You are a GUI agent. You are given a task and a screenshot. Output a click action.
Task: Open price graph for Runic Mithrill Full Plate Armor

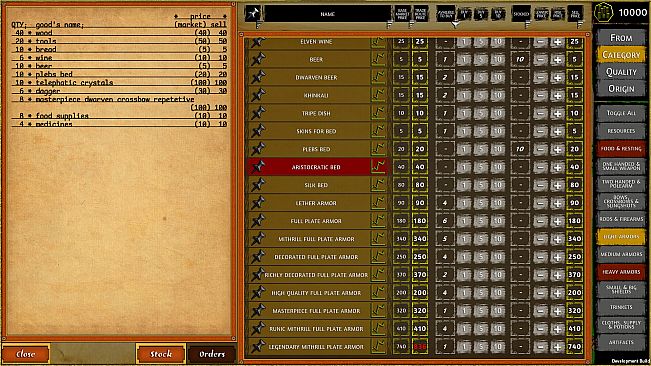point(378,328)
